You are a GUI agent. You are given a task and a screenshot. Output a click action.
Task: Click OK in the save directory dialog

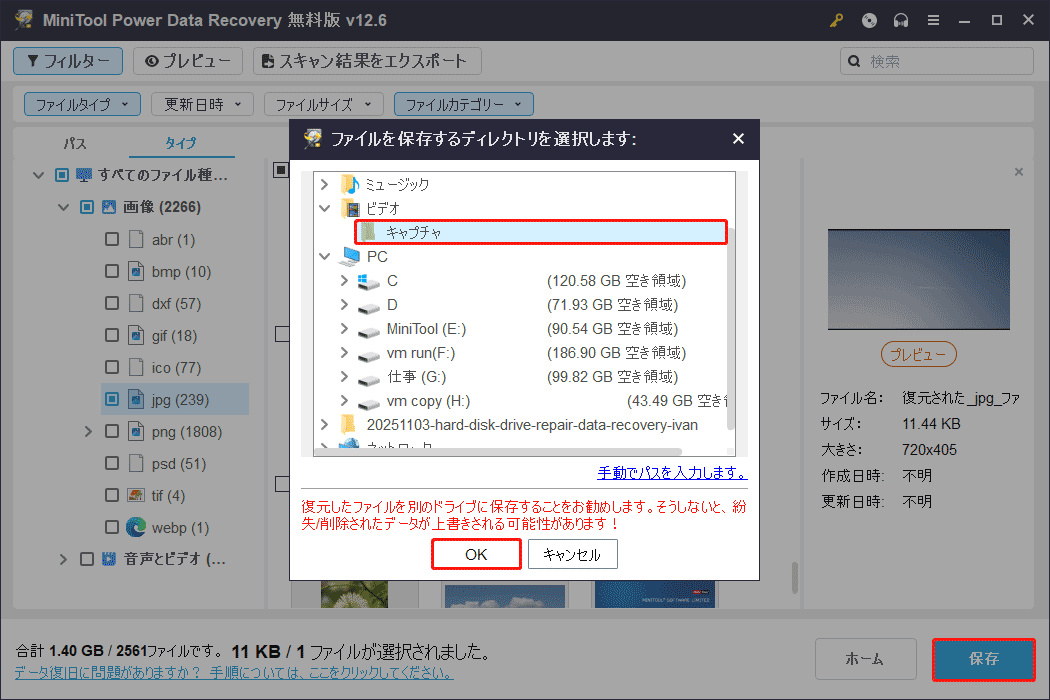tap(476, 553)
